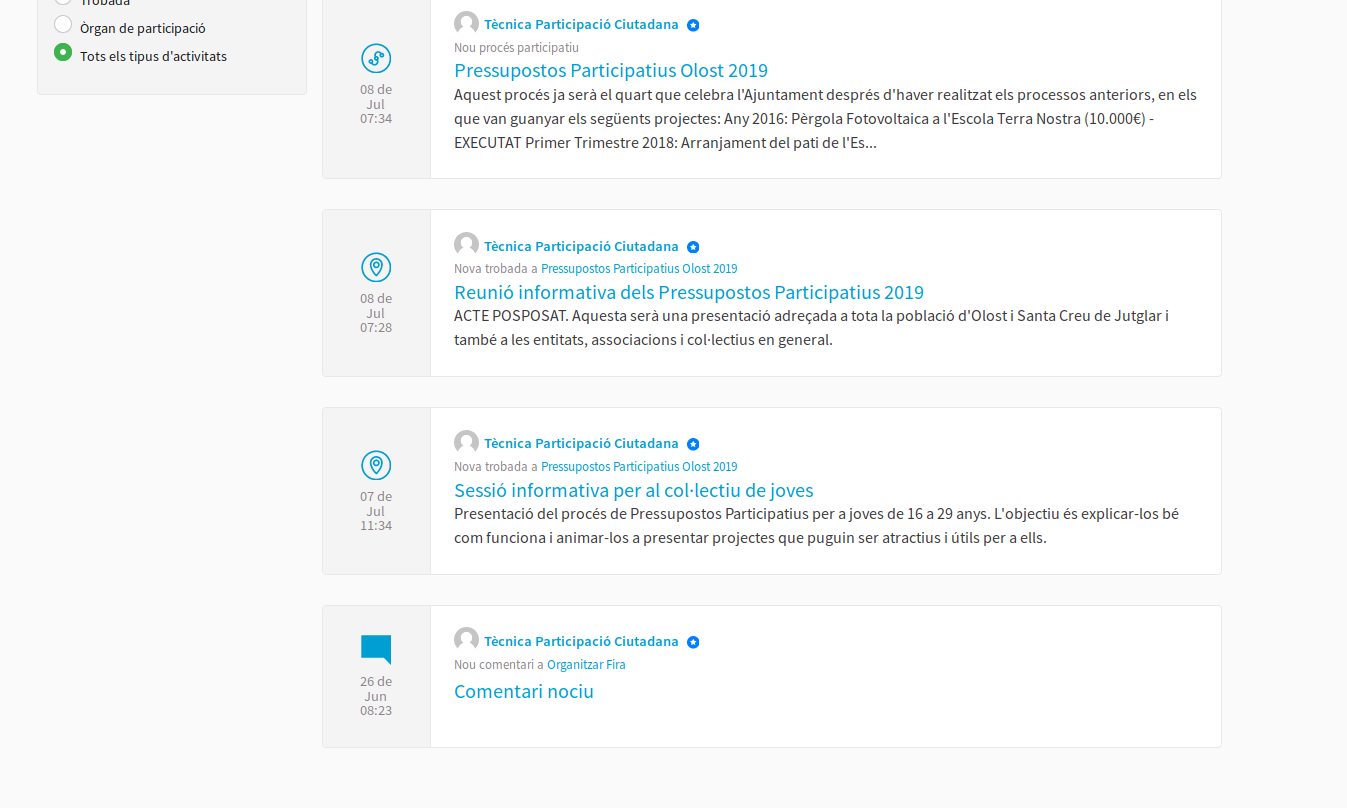Click the author name in the Comentari nociu entry
This screenshot has height=808, width=1347.
(x=581, y=642)
